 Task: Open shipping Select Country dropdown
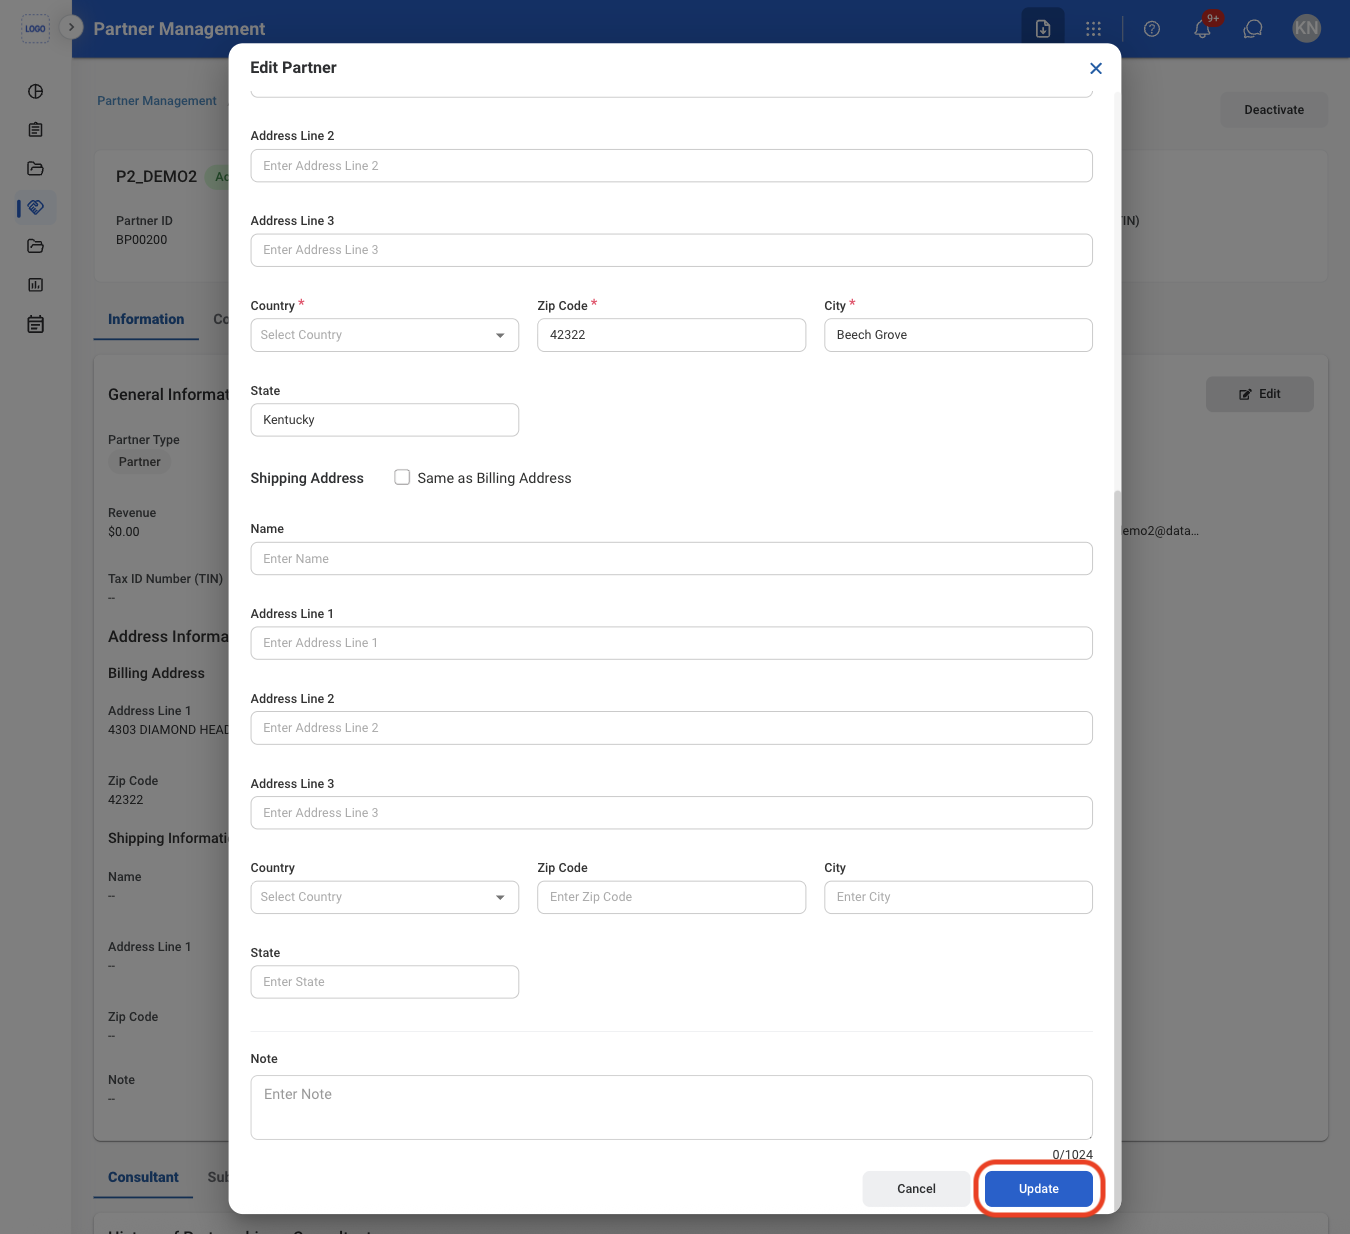coord(385,897)
